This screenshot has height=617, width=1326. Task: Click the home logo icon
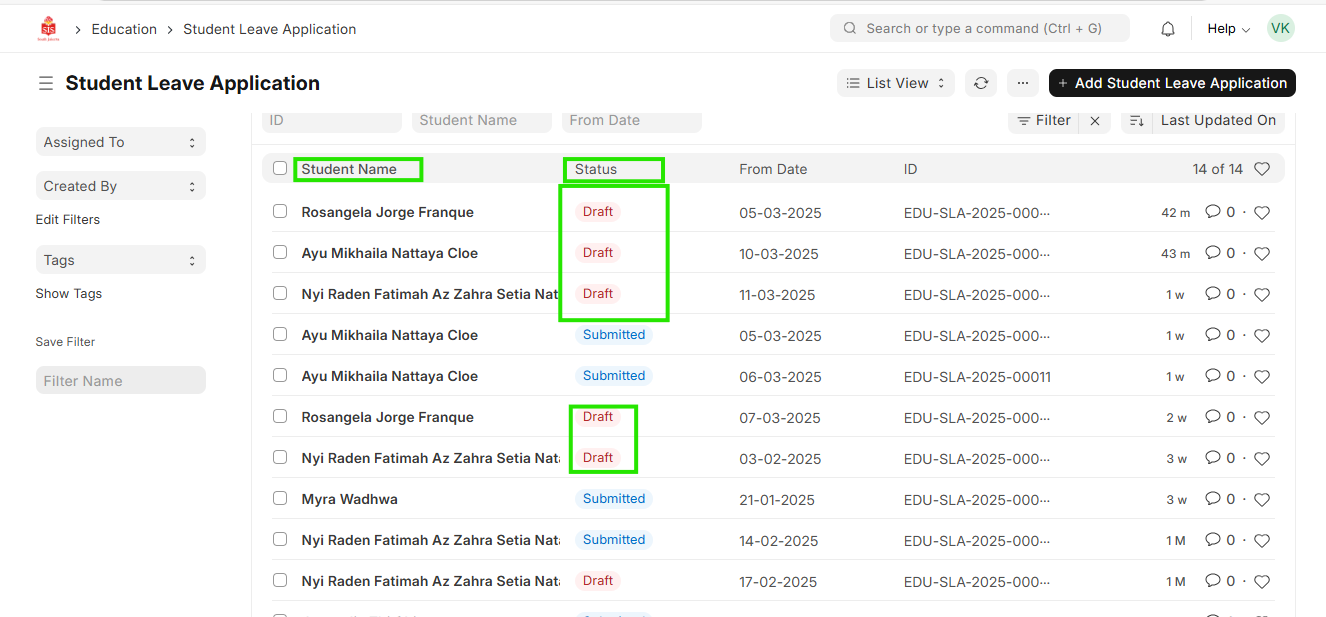(x=48, y=29)
